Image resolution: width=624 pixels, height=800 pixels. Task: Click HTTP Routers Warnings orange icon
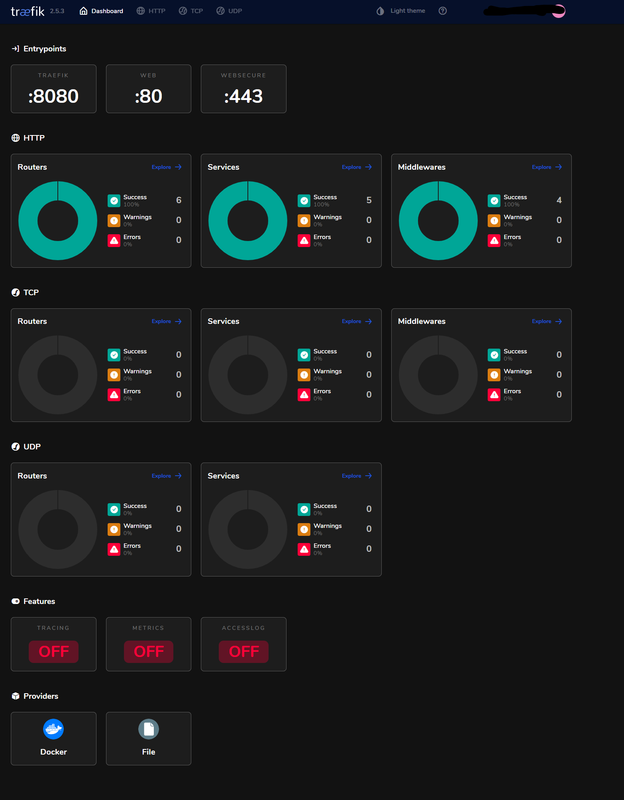(114, 220)
